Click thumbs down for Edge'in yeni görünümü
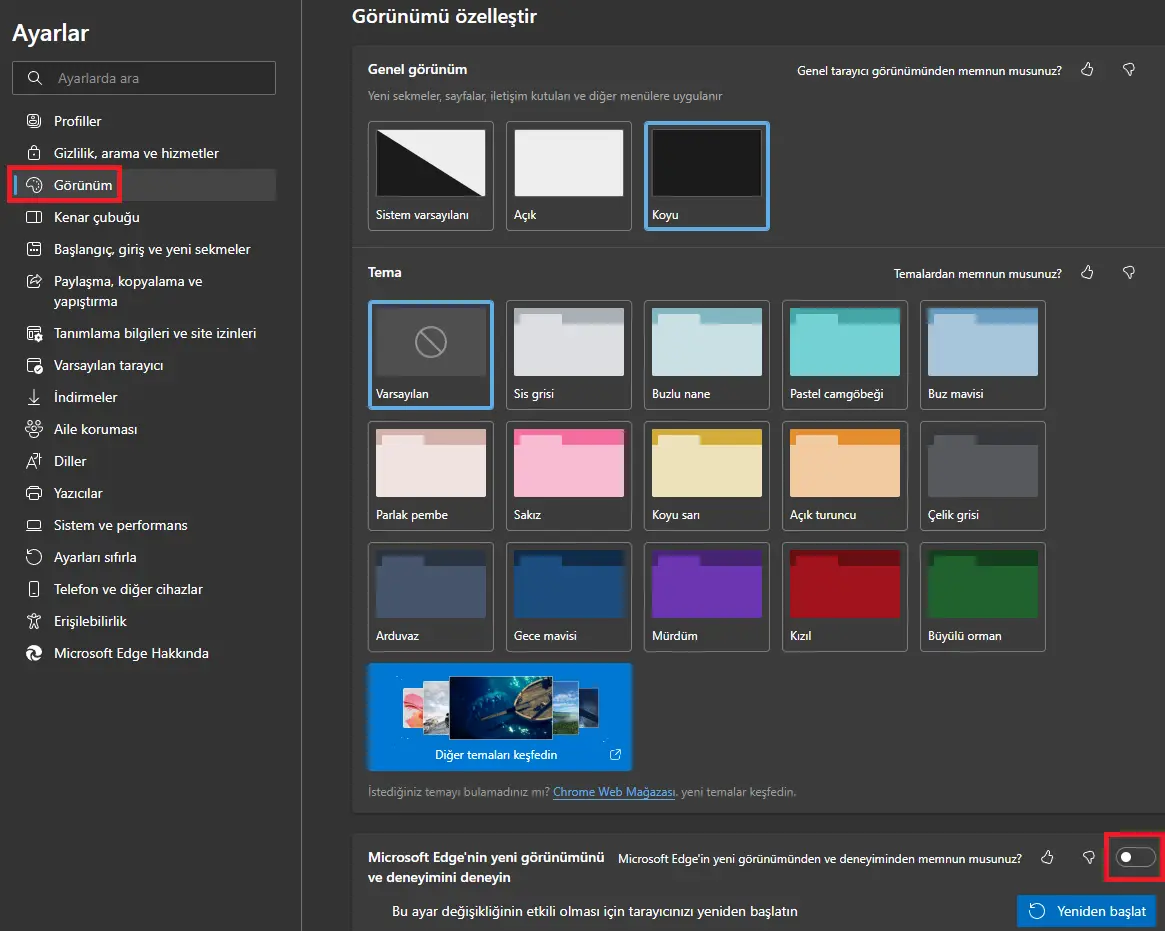 click(x=1088, y=857)
